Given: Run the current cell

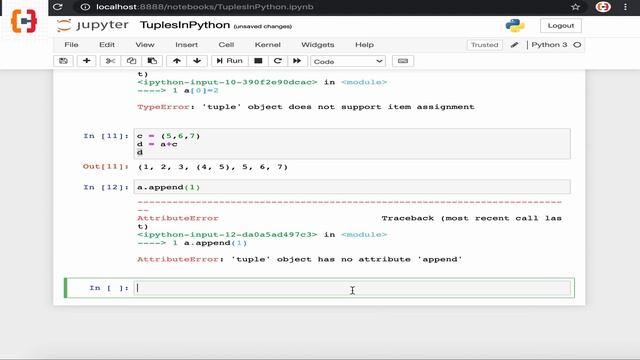Looking at the screenshot, I should click(x=229, y=61).
